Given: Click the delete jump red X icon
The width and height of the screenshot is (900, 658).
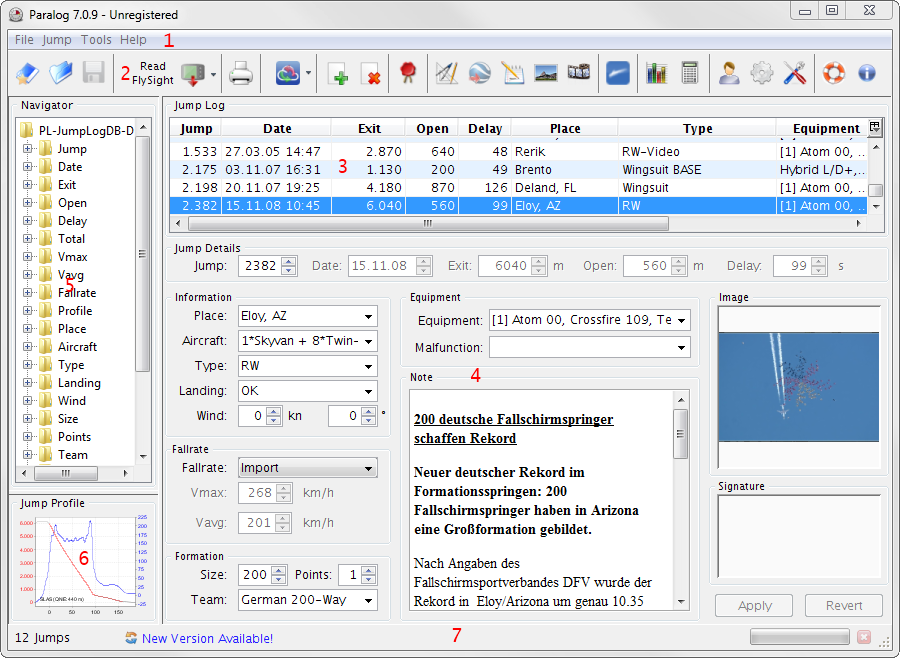Looking at the screenshot, I should pos(370,73).
